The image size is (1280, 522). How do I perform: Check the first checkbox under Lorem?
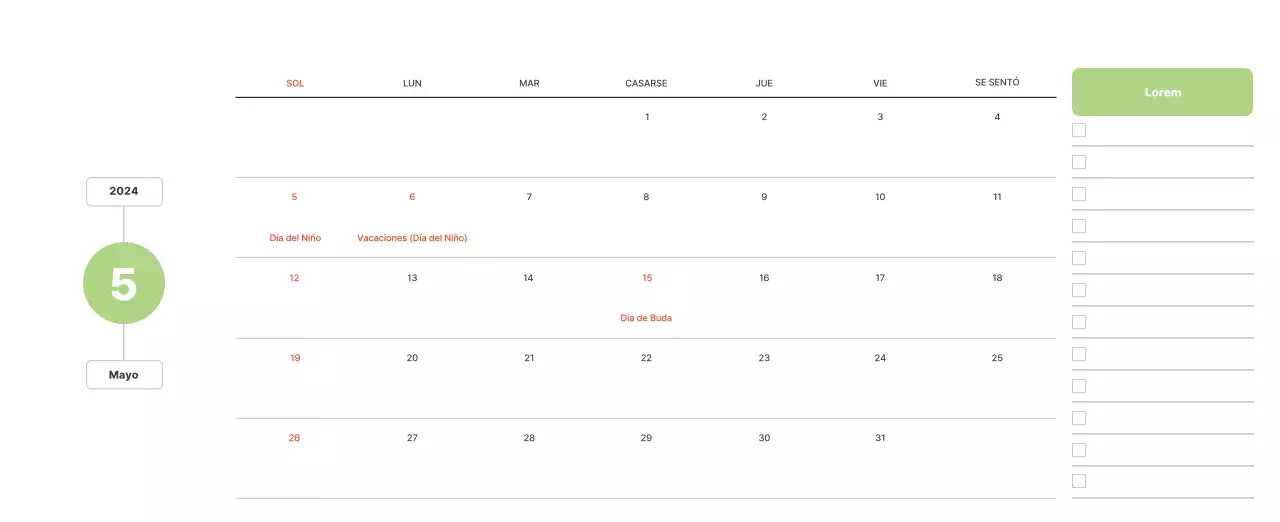click(1079, 130)
